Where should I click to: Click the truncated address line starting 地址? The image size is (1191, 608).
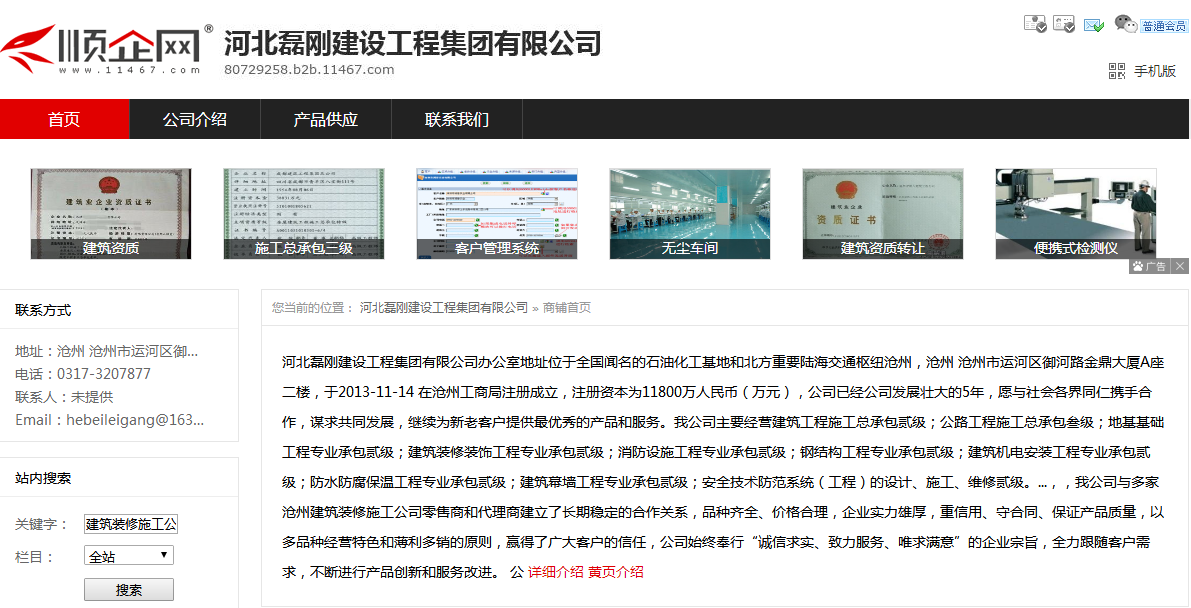pyautogui.click(x=106, y=351)
